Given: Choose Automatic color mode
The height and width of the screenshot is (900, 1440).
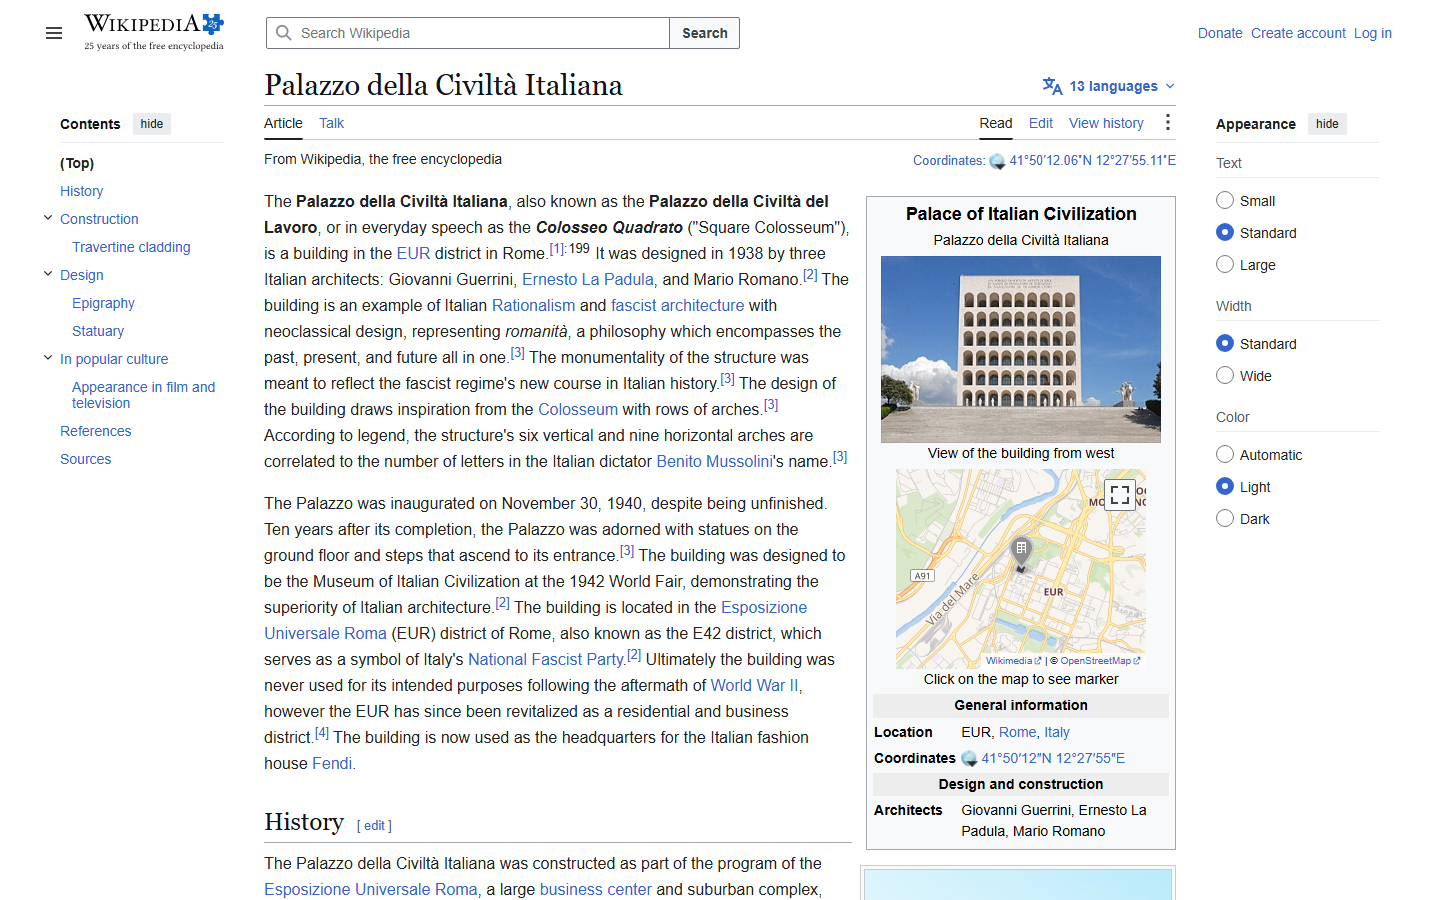Looking at the screenshot, I should coord(1225,454).
